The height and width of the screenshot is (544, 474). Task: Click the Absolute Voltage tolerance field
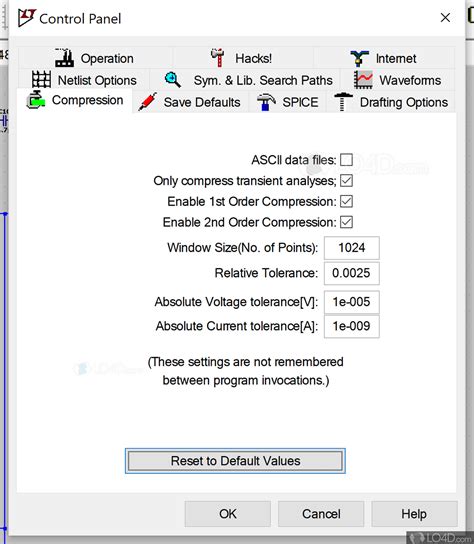tap(352, 302)
